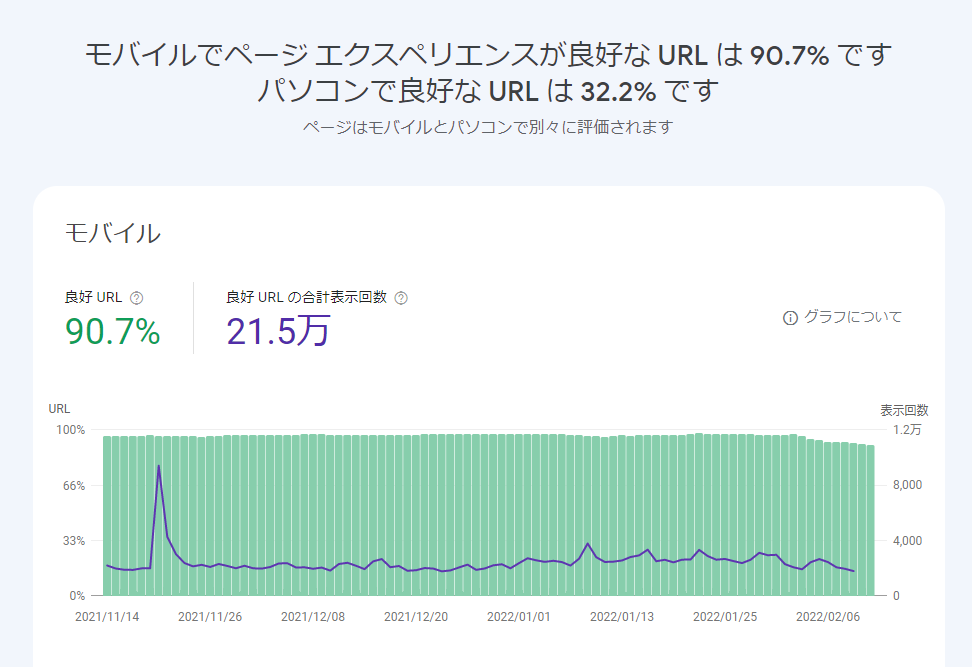Select the green 90.7% good URL value
The width and height of the screenshot is (972, 667).
(113, 331)
